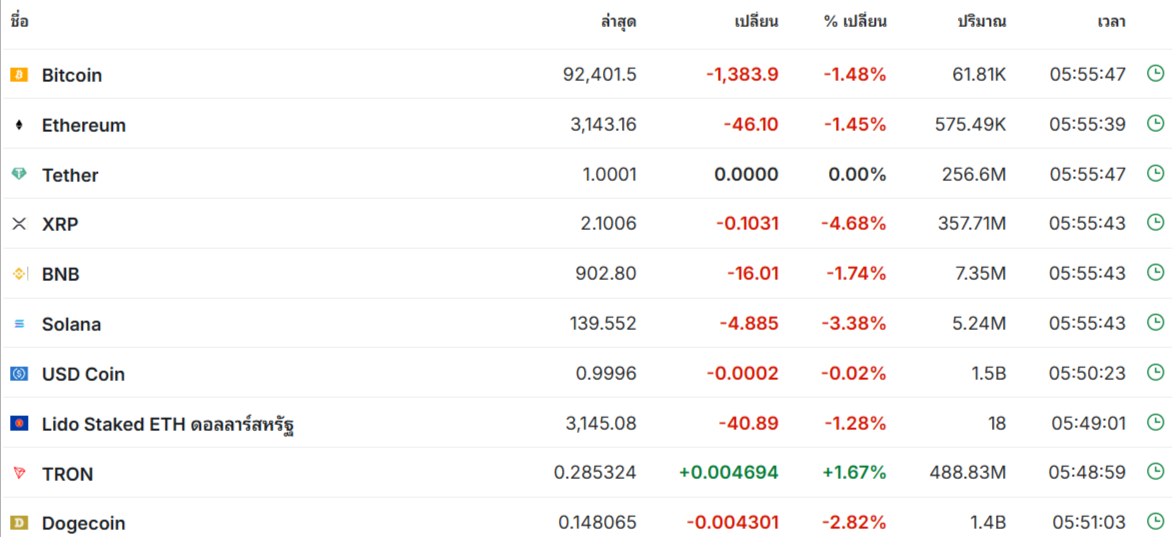
Task: Sort by the เวลา column header
Action: pos(1111,21)
